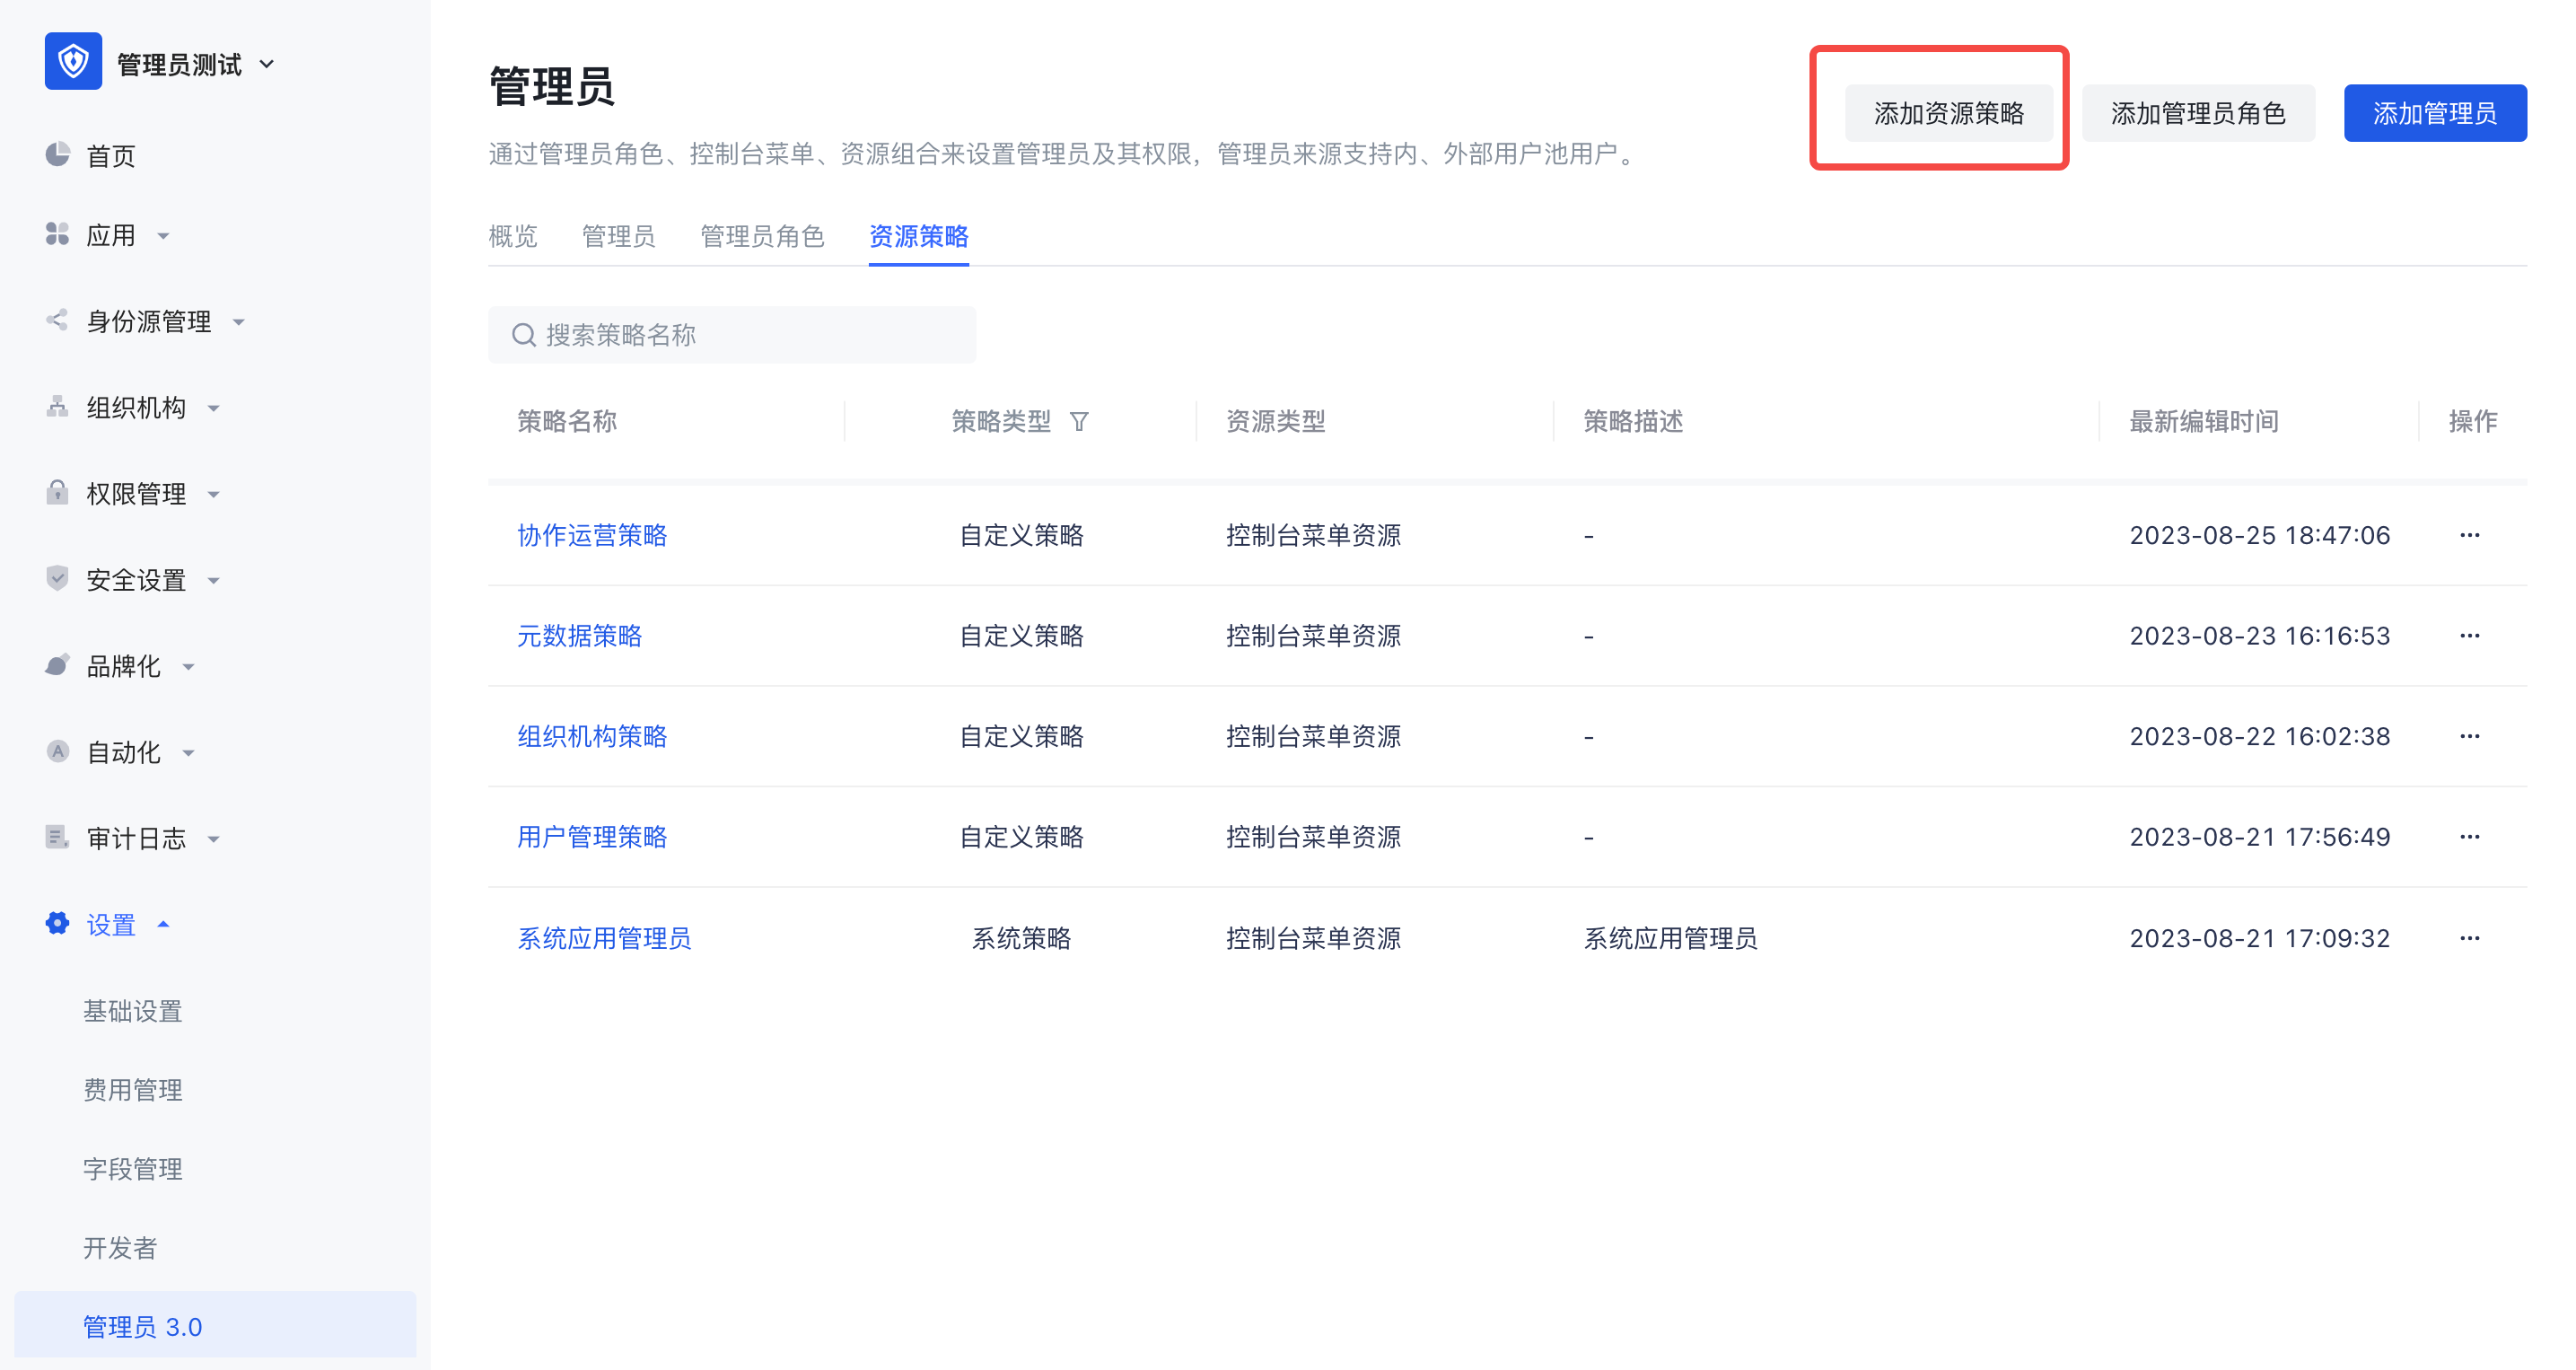Expand the 审计日志 sidebar menu
Viewport: 2576px width, 1370px height.
[137, 838]
